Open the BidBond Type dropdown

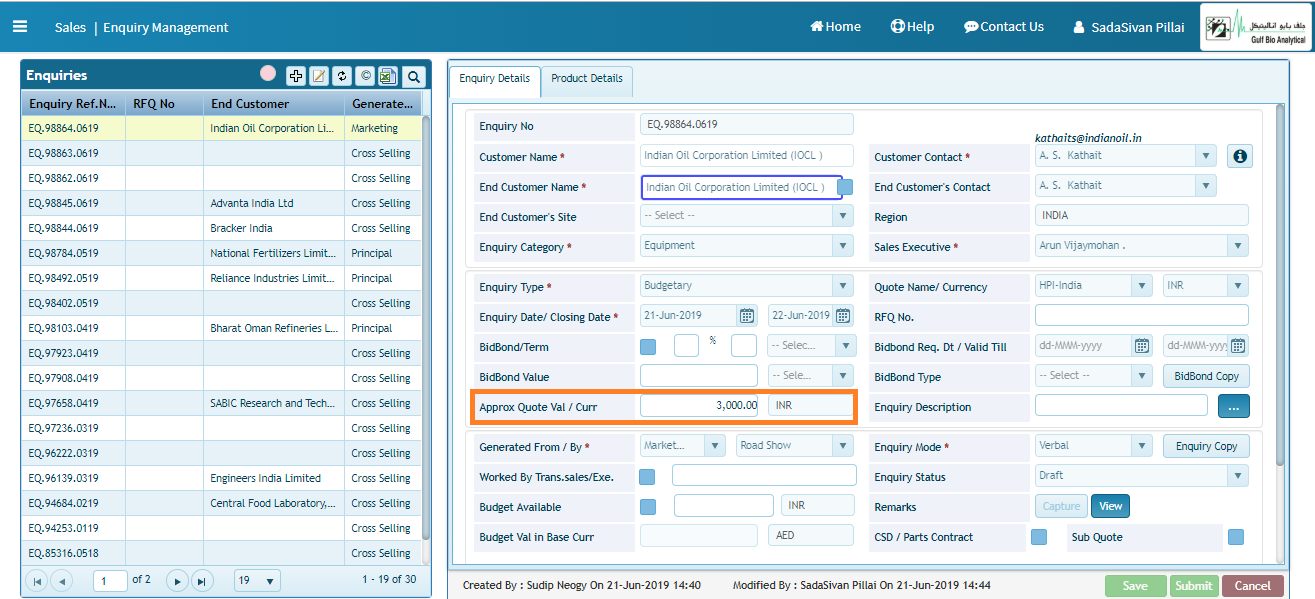tap(1142, 376)
